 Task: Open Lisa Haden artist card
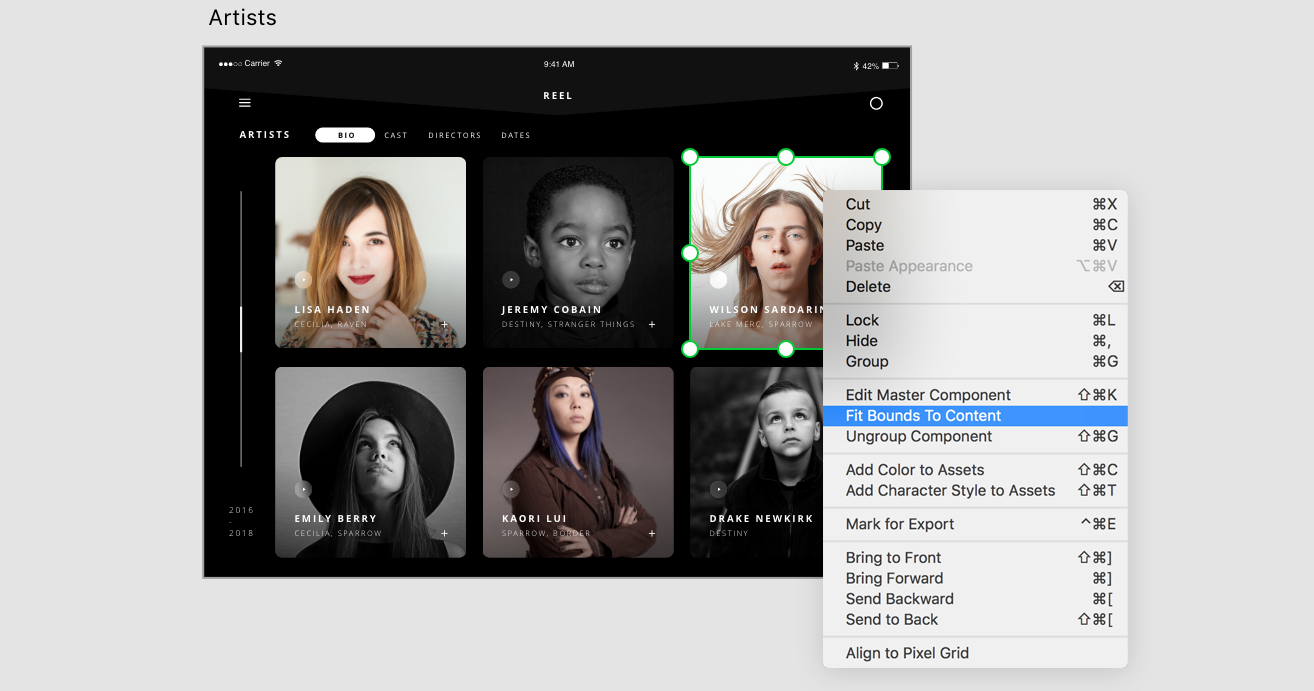point(370,252)
